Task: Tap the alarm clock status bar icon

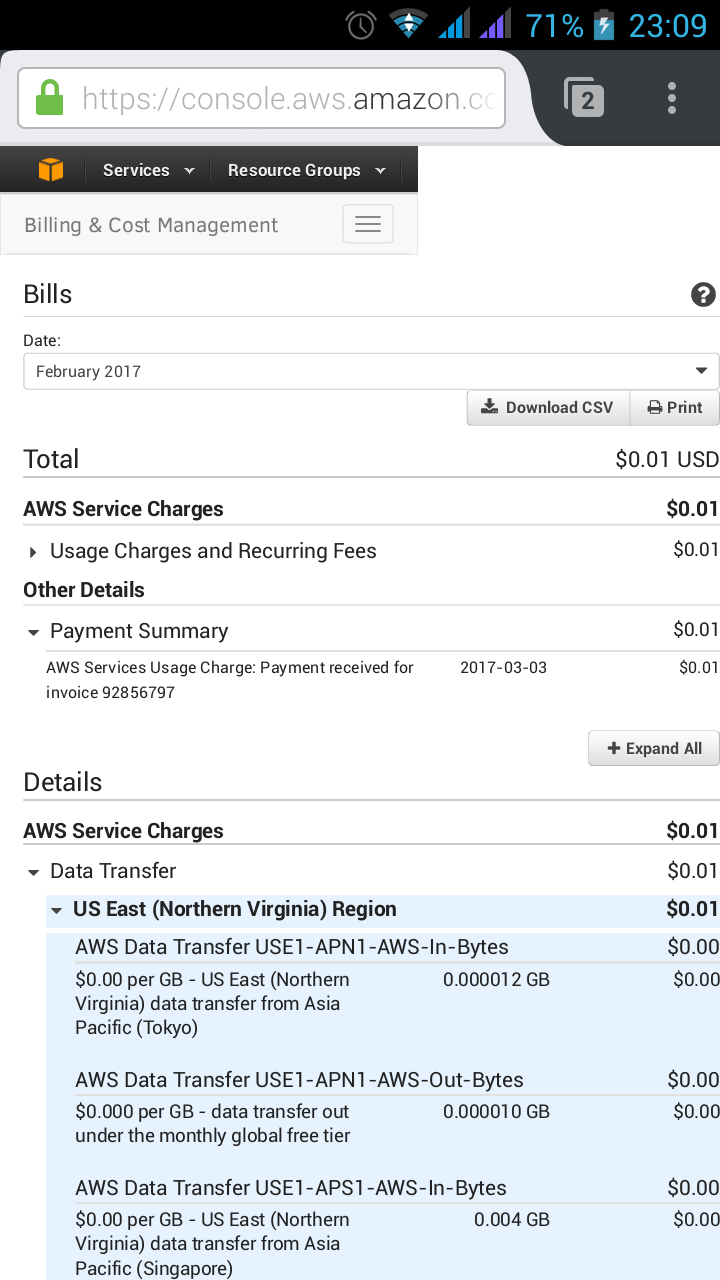Action: 361,24
